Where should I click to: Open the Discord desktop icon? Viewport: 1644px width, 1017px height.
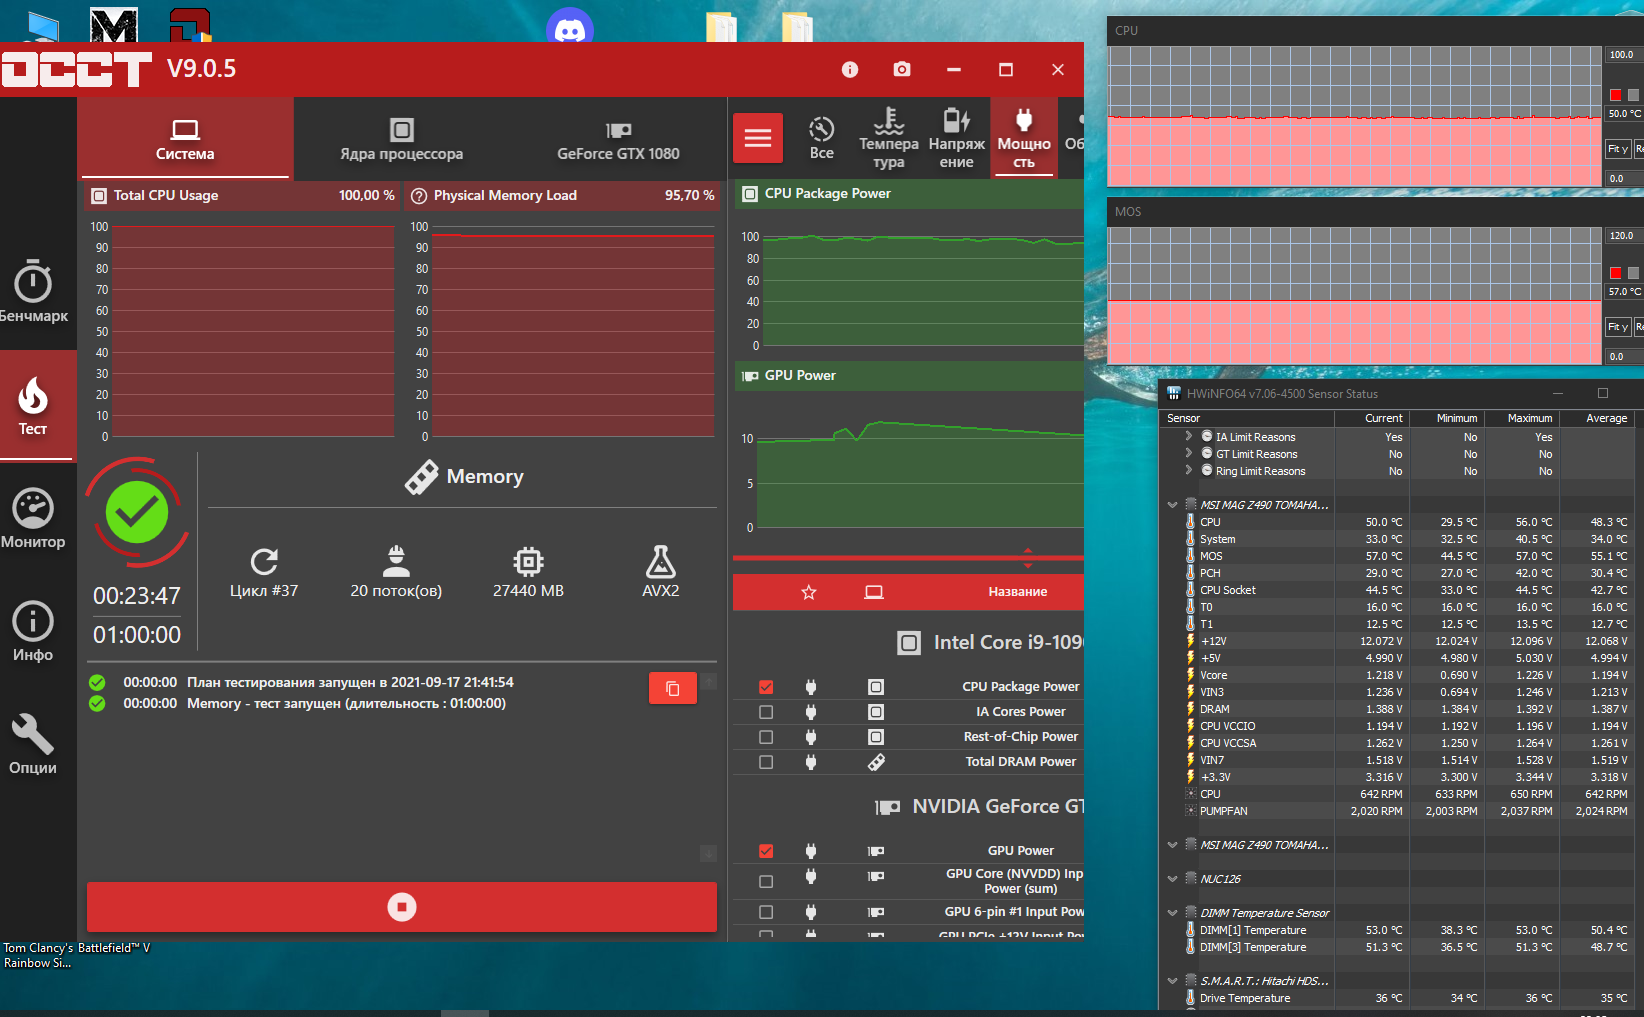tap(570, 27)
